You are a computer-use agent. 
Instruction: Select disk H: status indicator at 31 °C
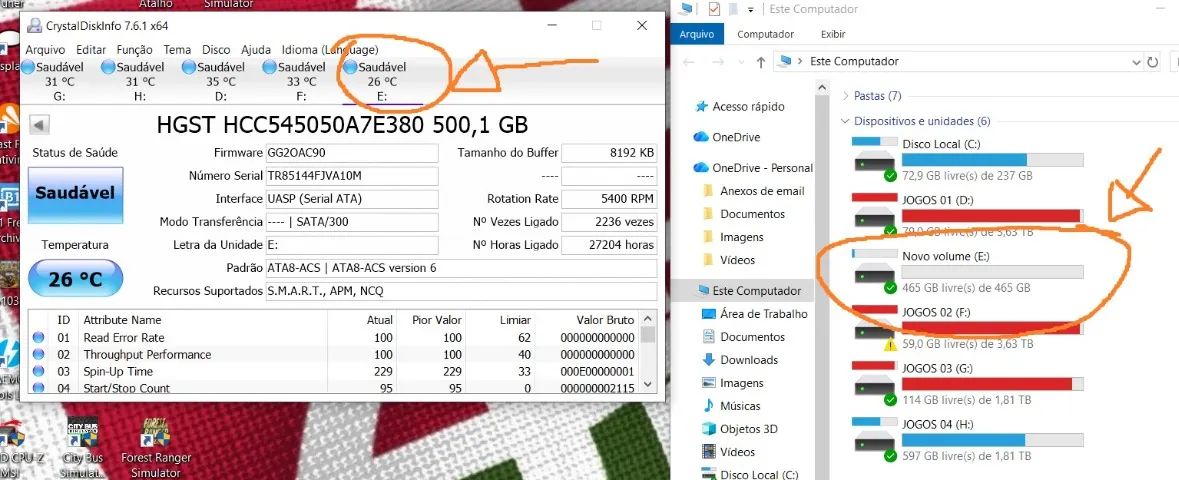tap(135, 81)
